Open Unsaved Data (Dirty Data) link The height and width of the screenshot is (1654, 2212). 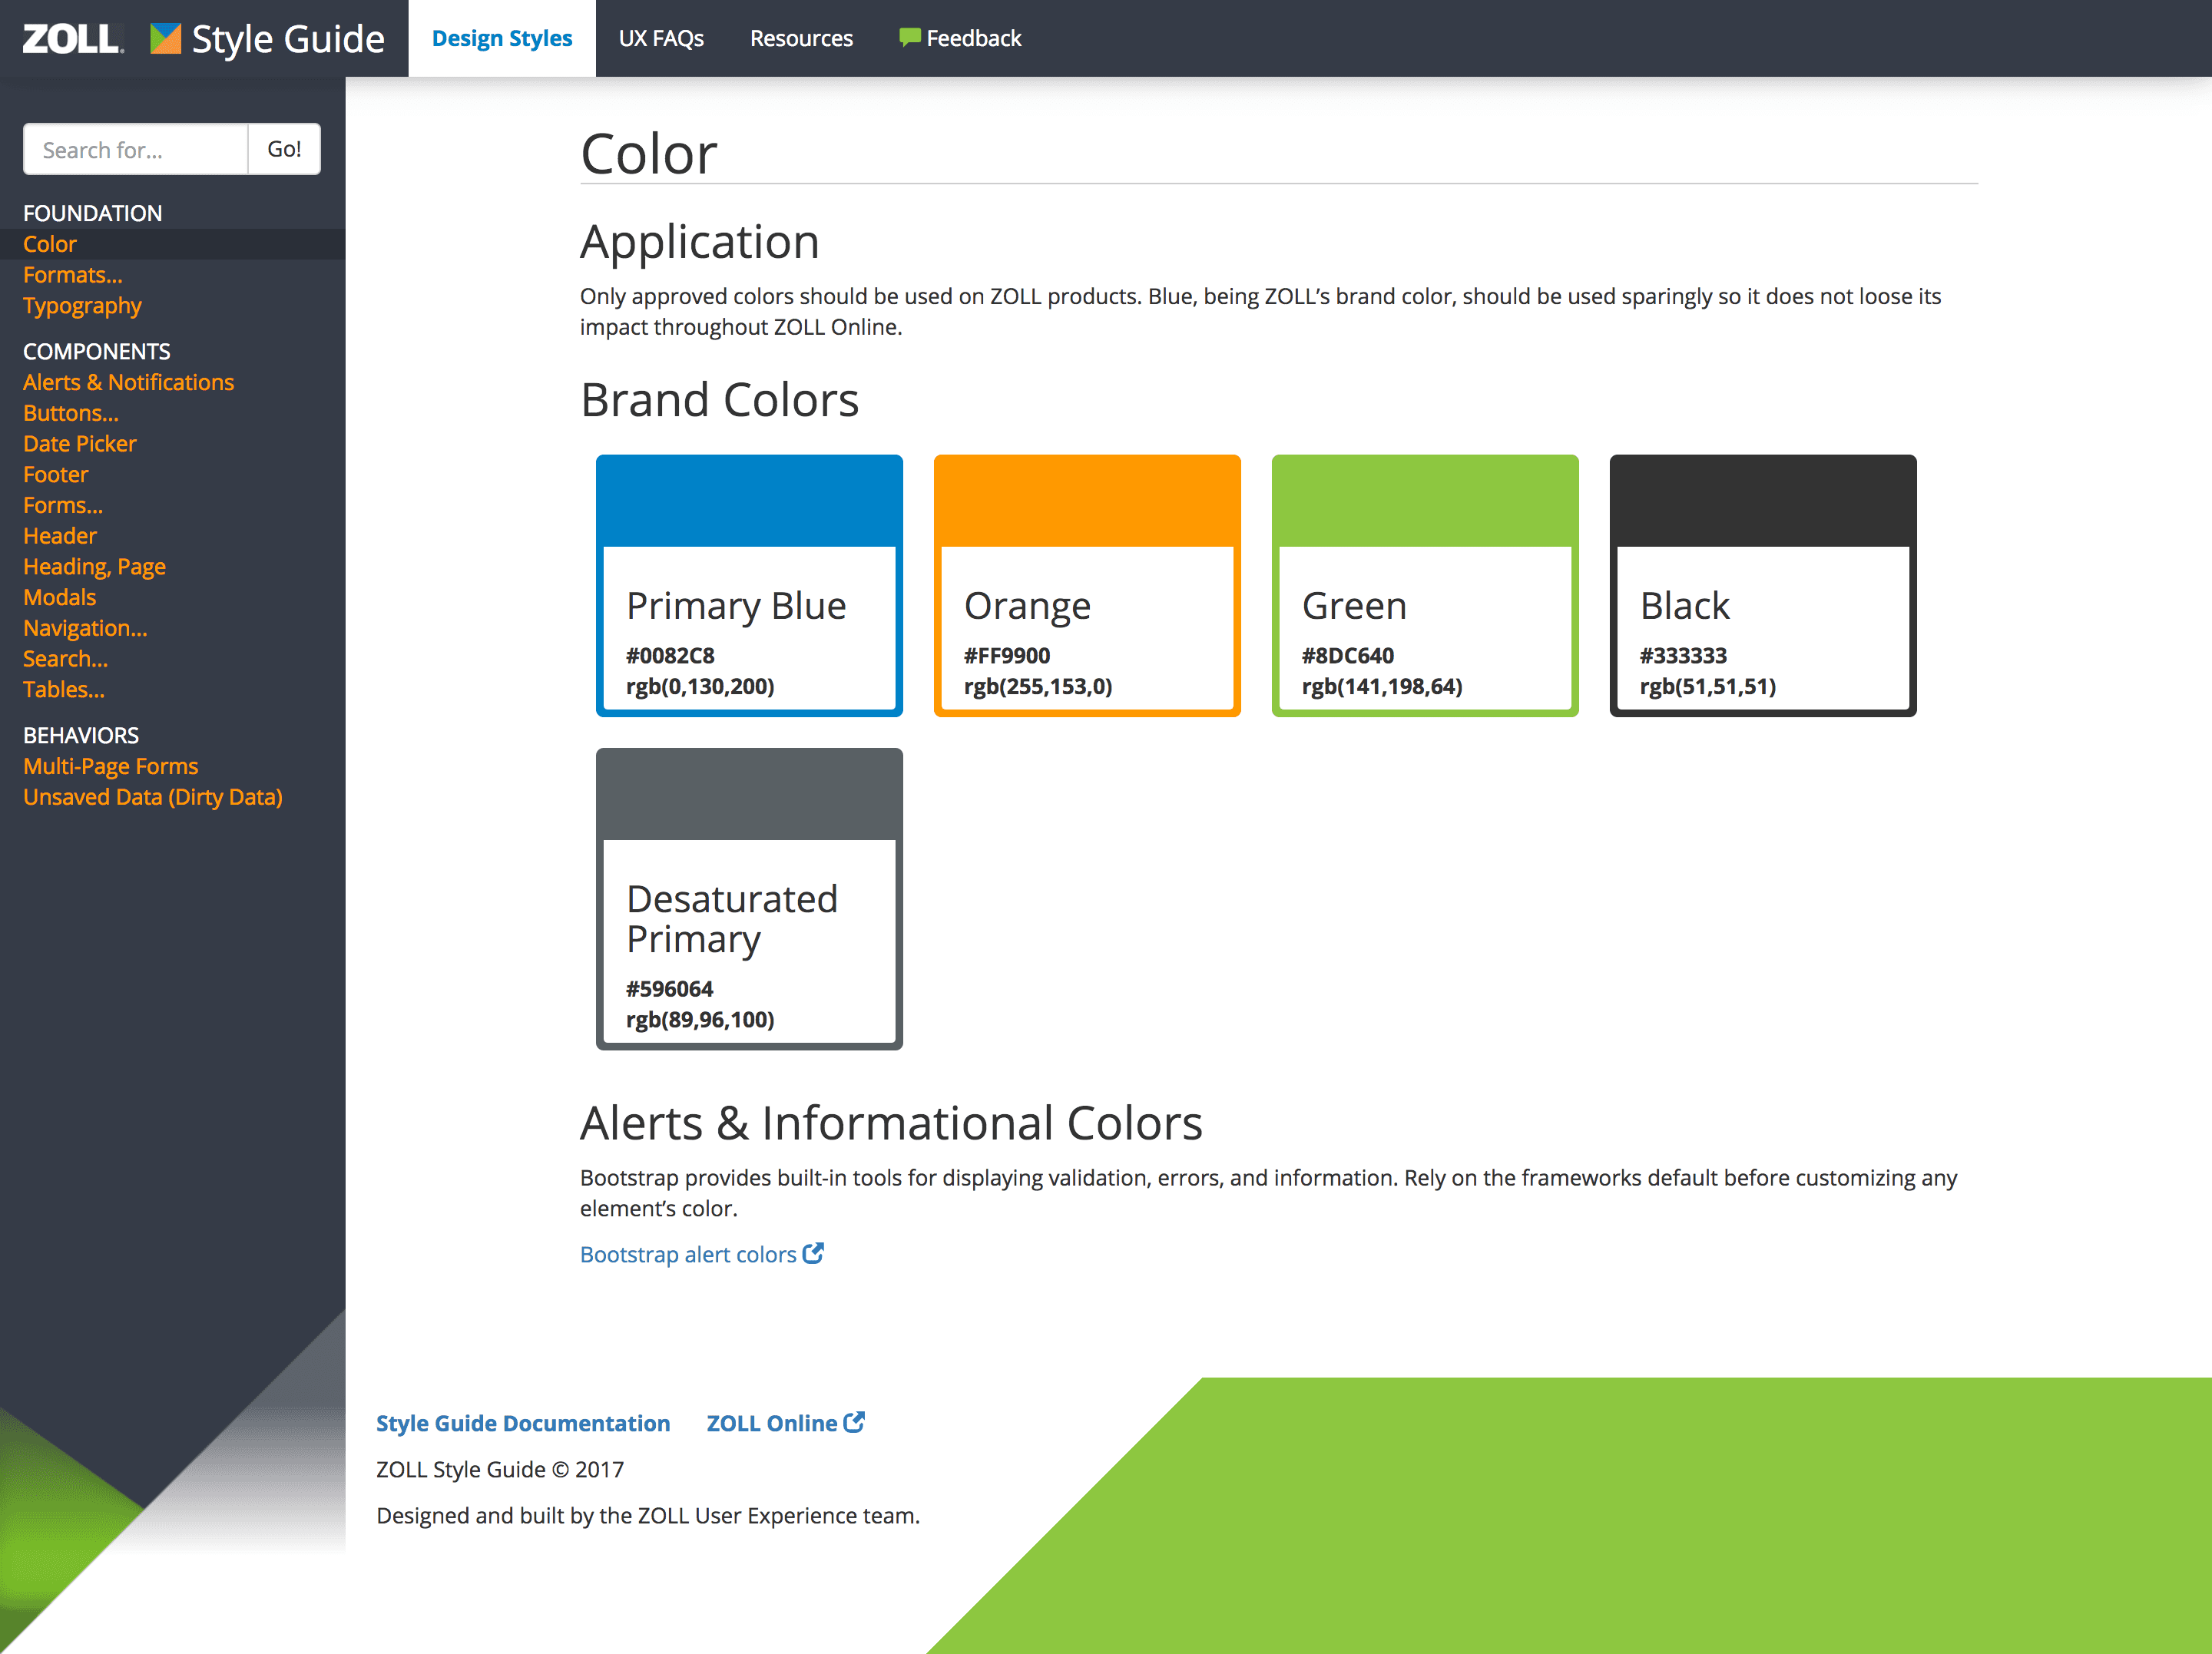point(153,797)
